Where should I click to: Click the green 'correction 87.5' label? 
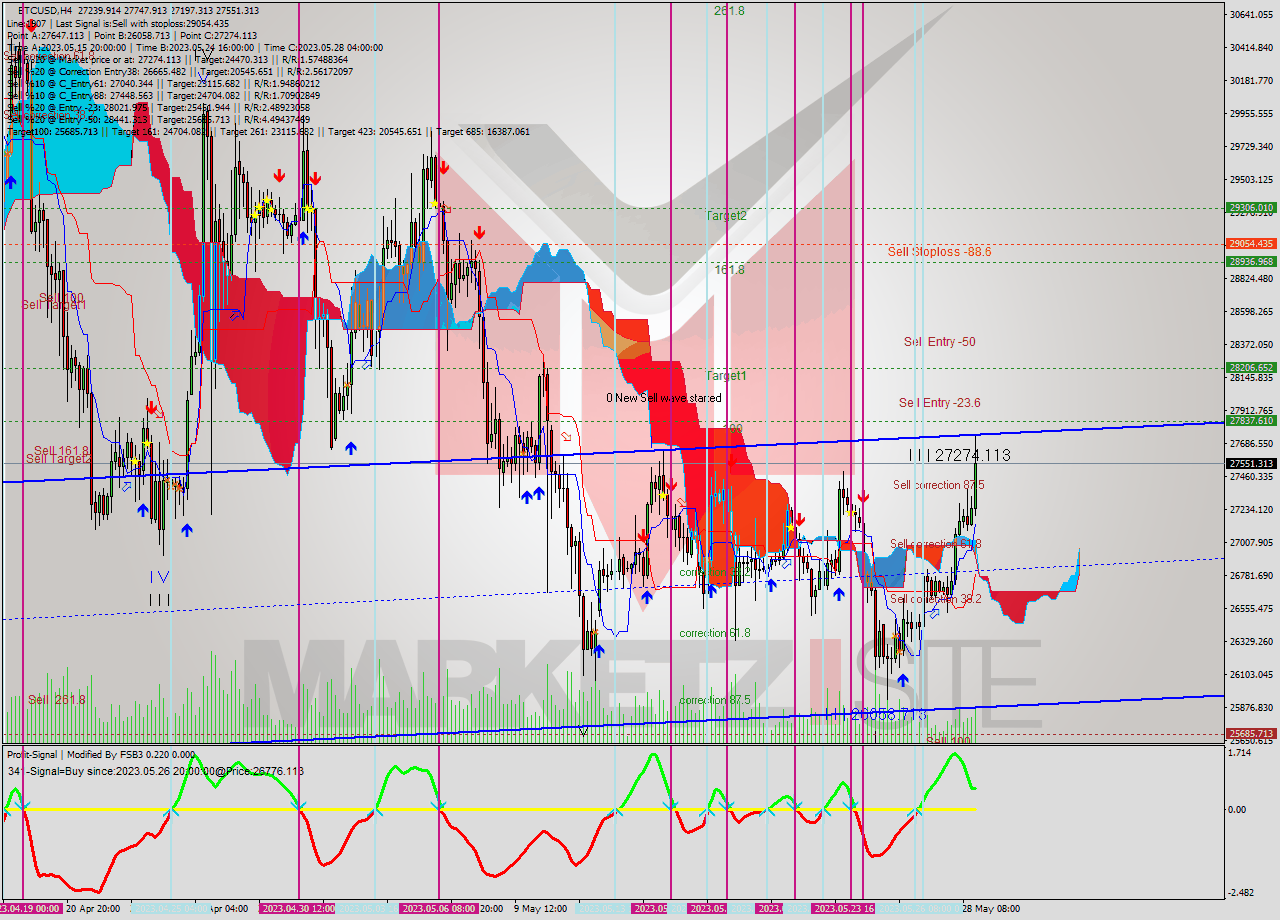coord(714,700)
